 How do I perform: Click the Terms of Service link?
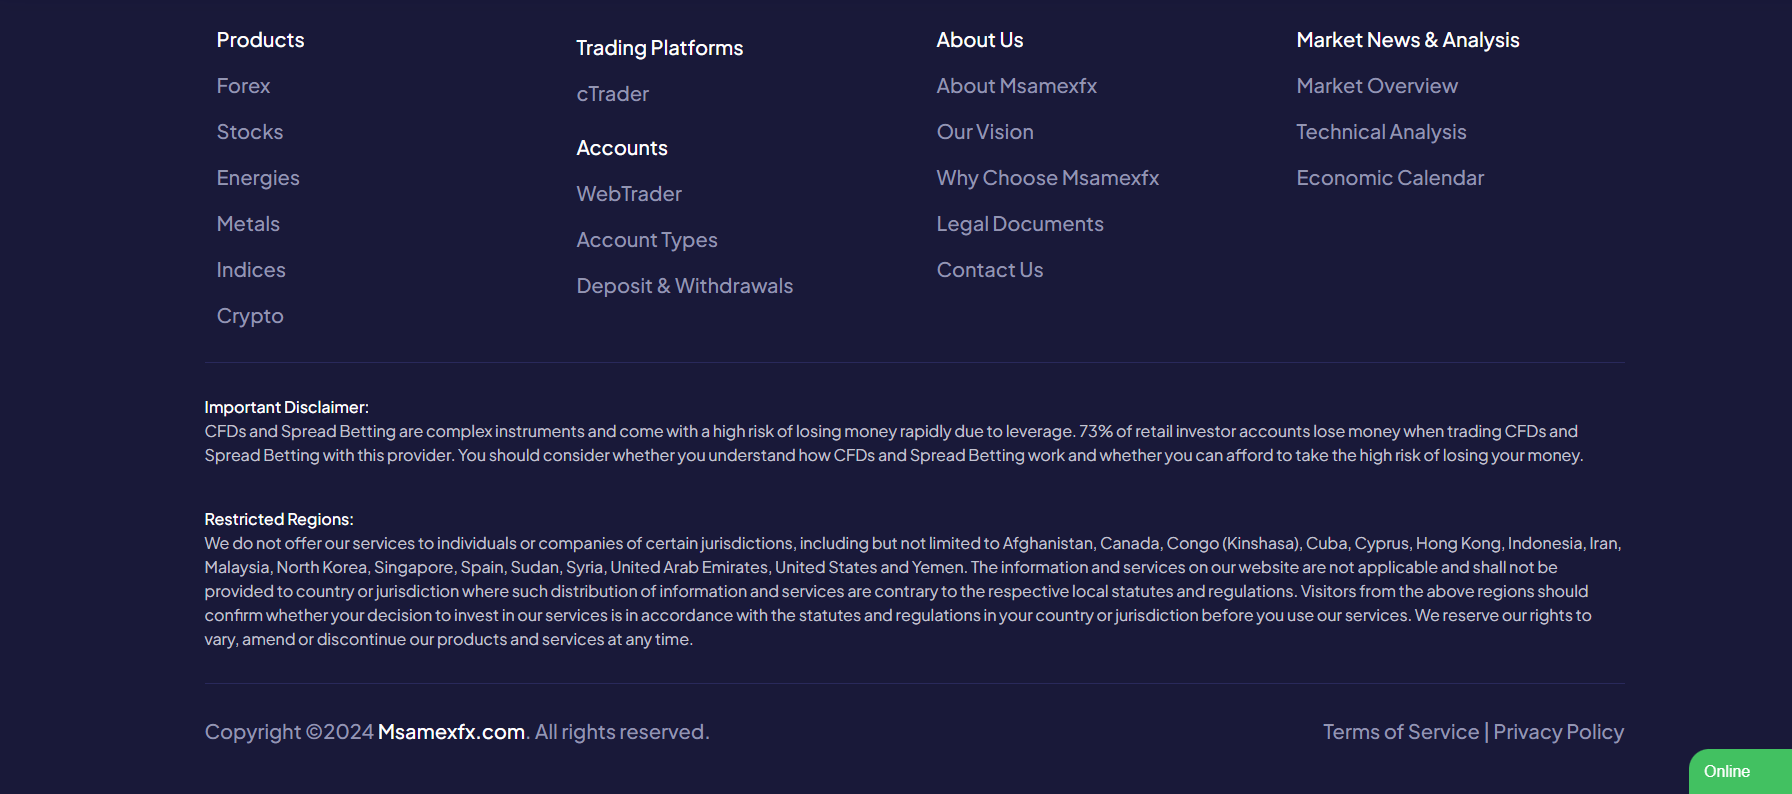[x=1400, y=732]
